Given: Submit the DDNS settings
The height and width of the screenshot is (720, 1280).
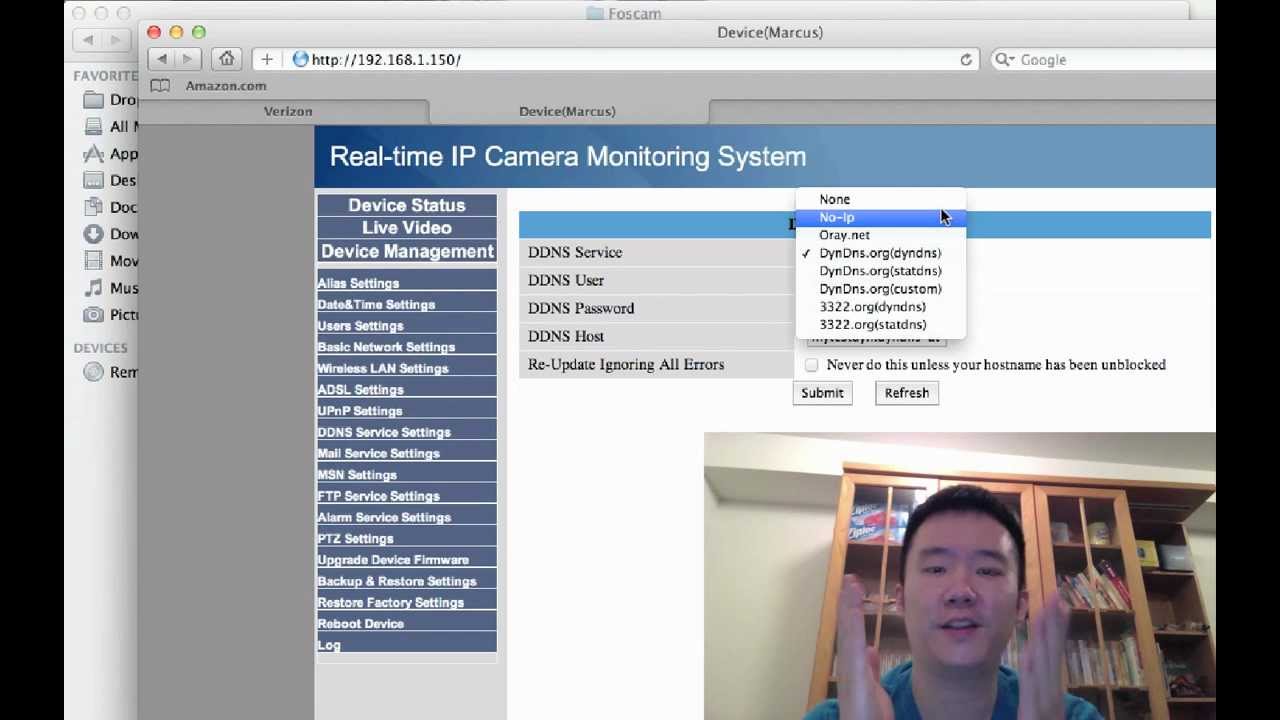Looking at the screenshot, I should (822, 393).
